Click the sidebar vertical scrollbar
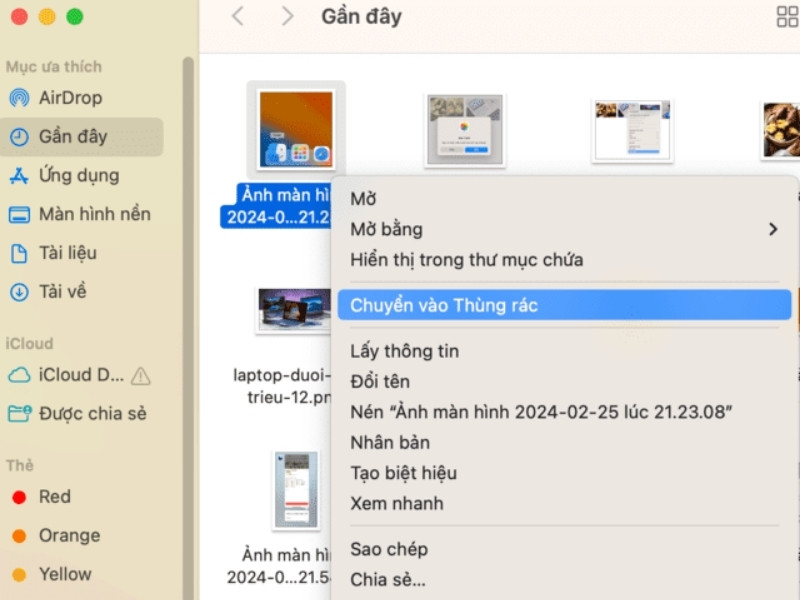 click(x=188, y=327)
